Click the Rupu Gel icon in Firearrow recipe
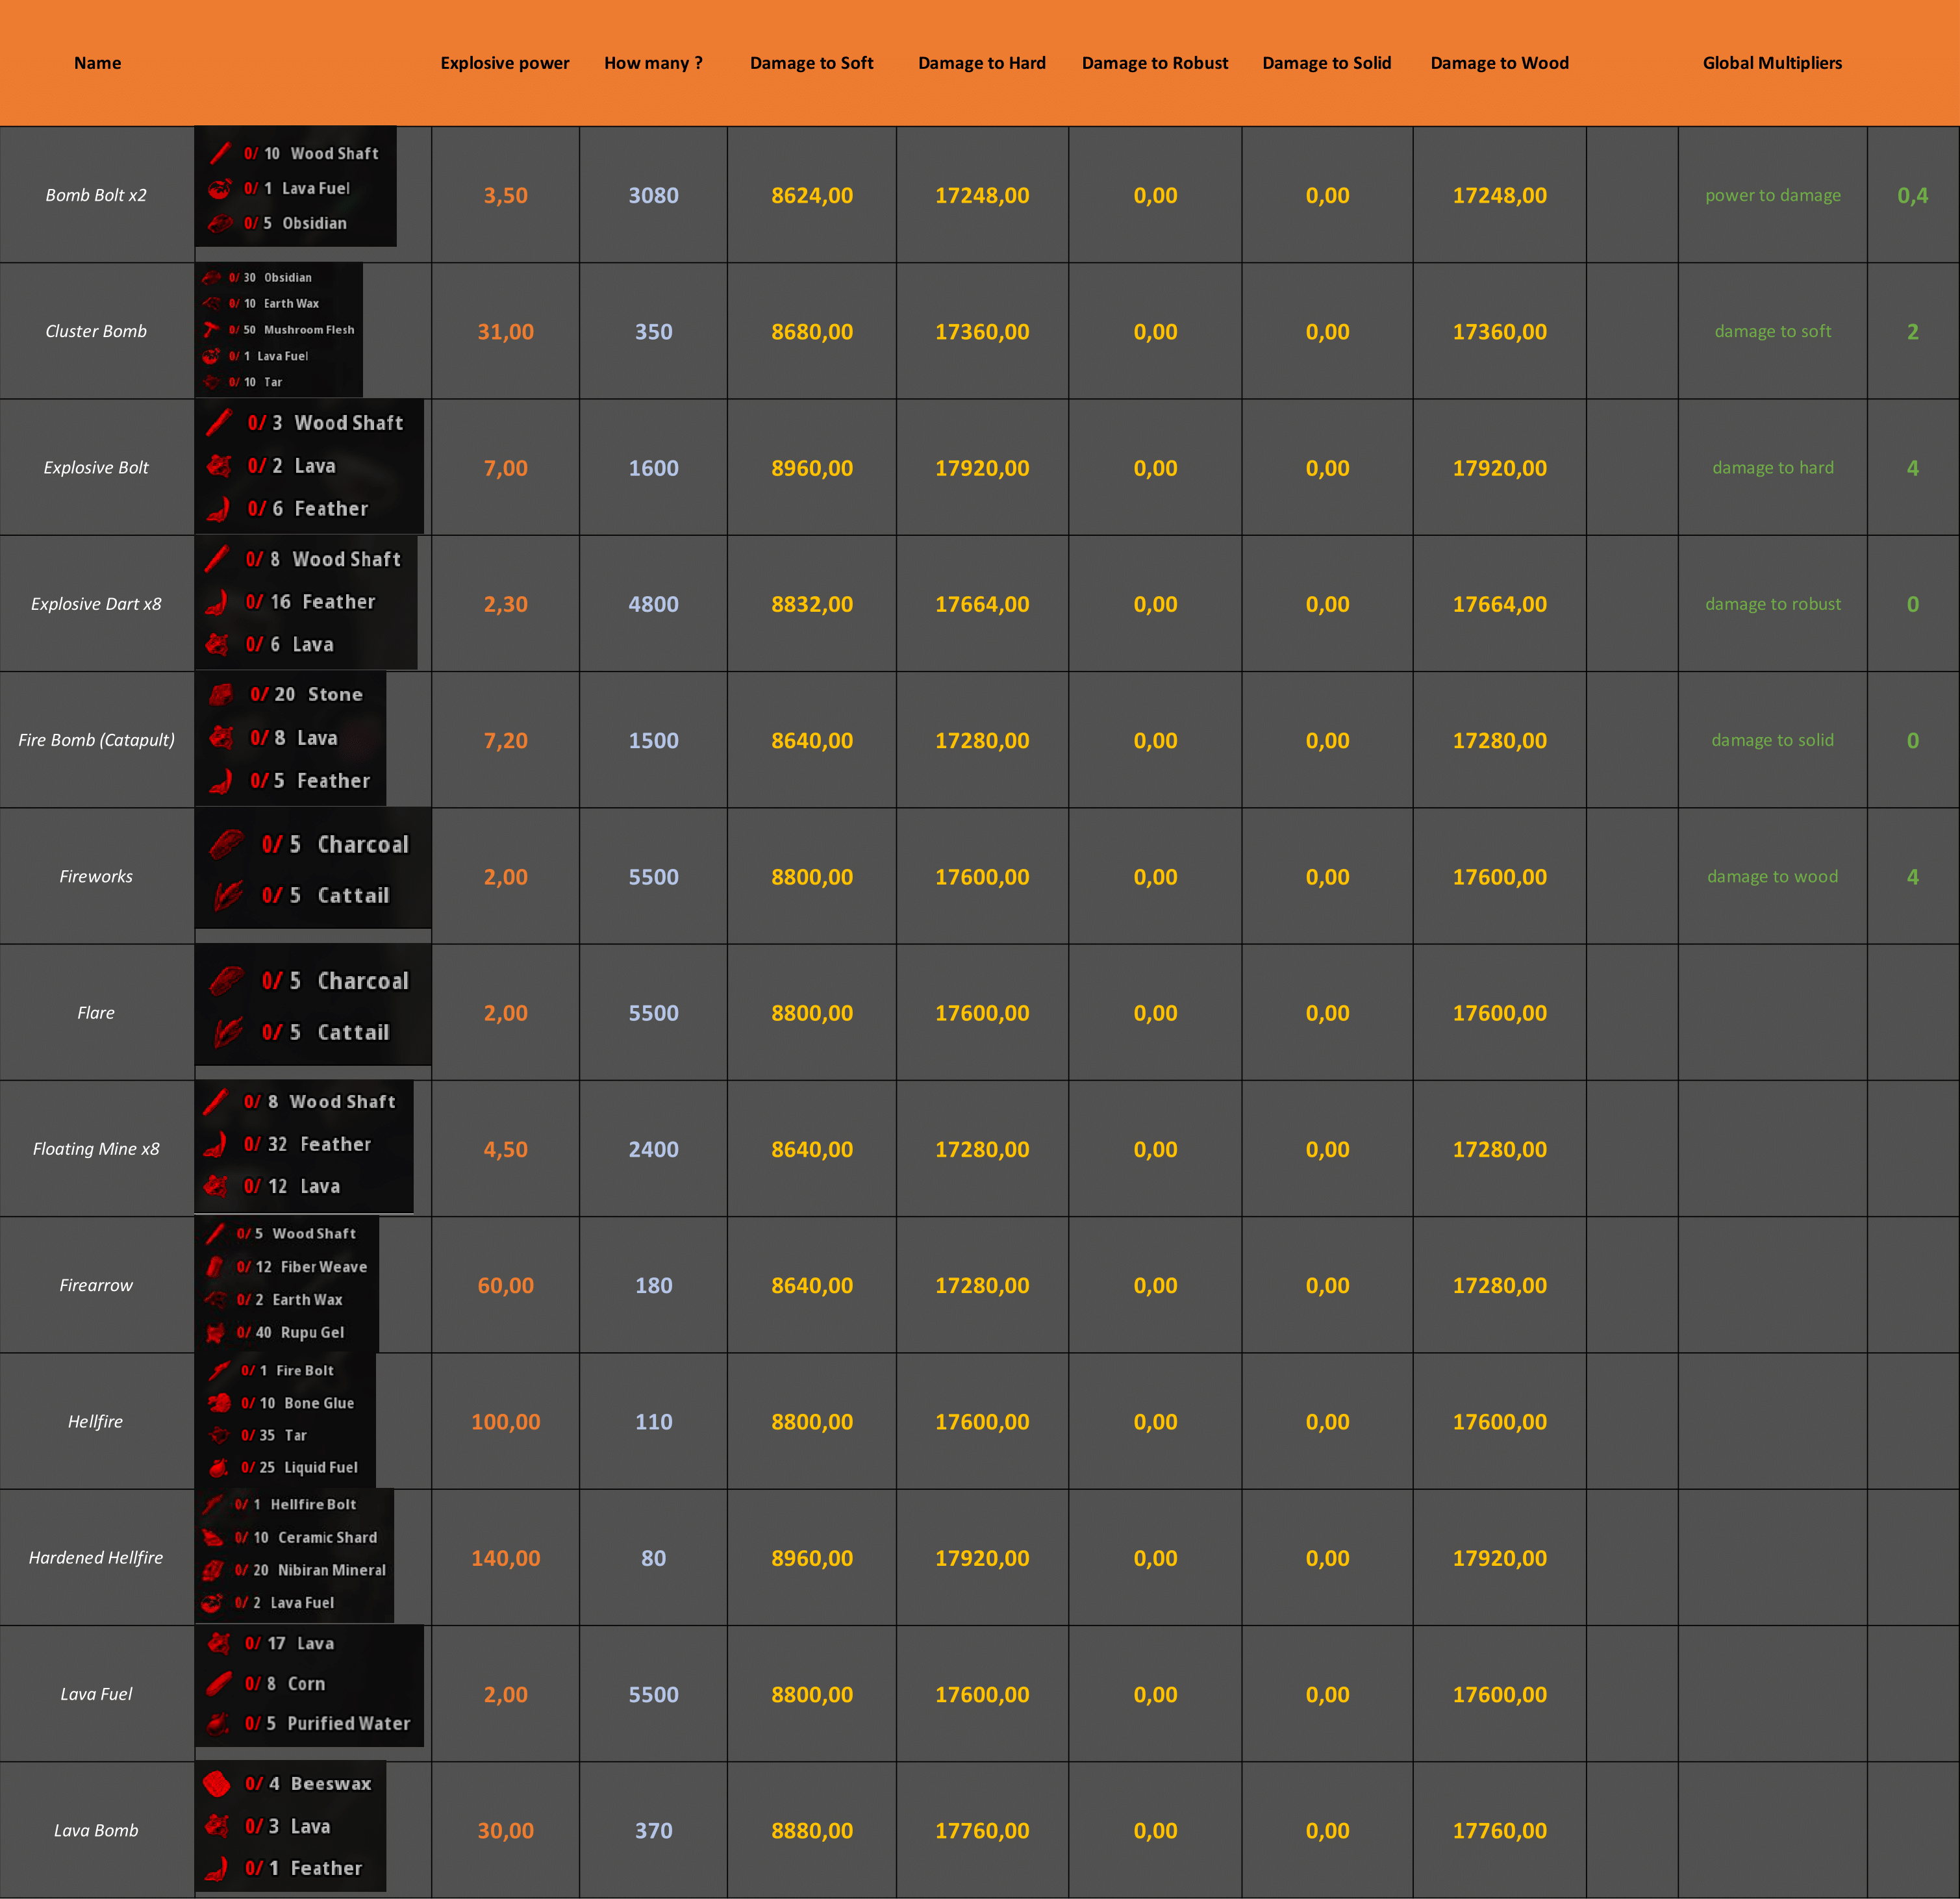 pos(215,1332)
